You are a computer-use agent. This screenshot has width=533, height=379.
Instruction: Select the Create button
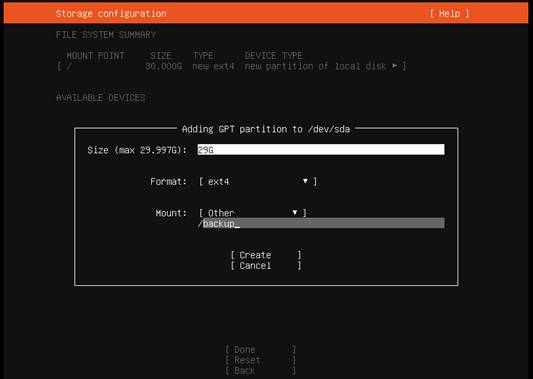[x=265, y=255]
